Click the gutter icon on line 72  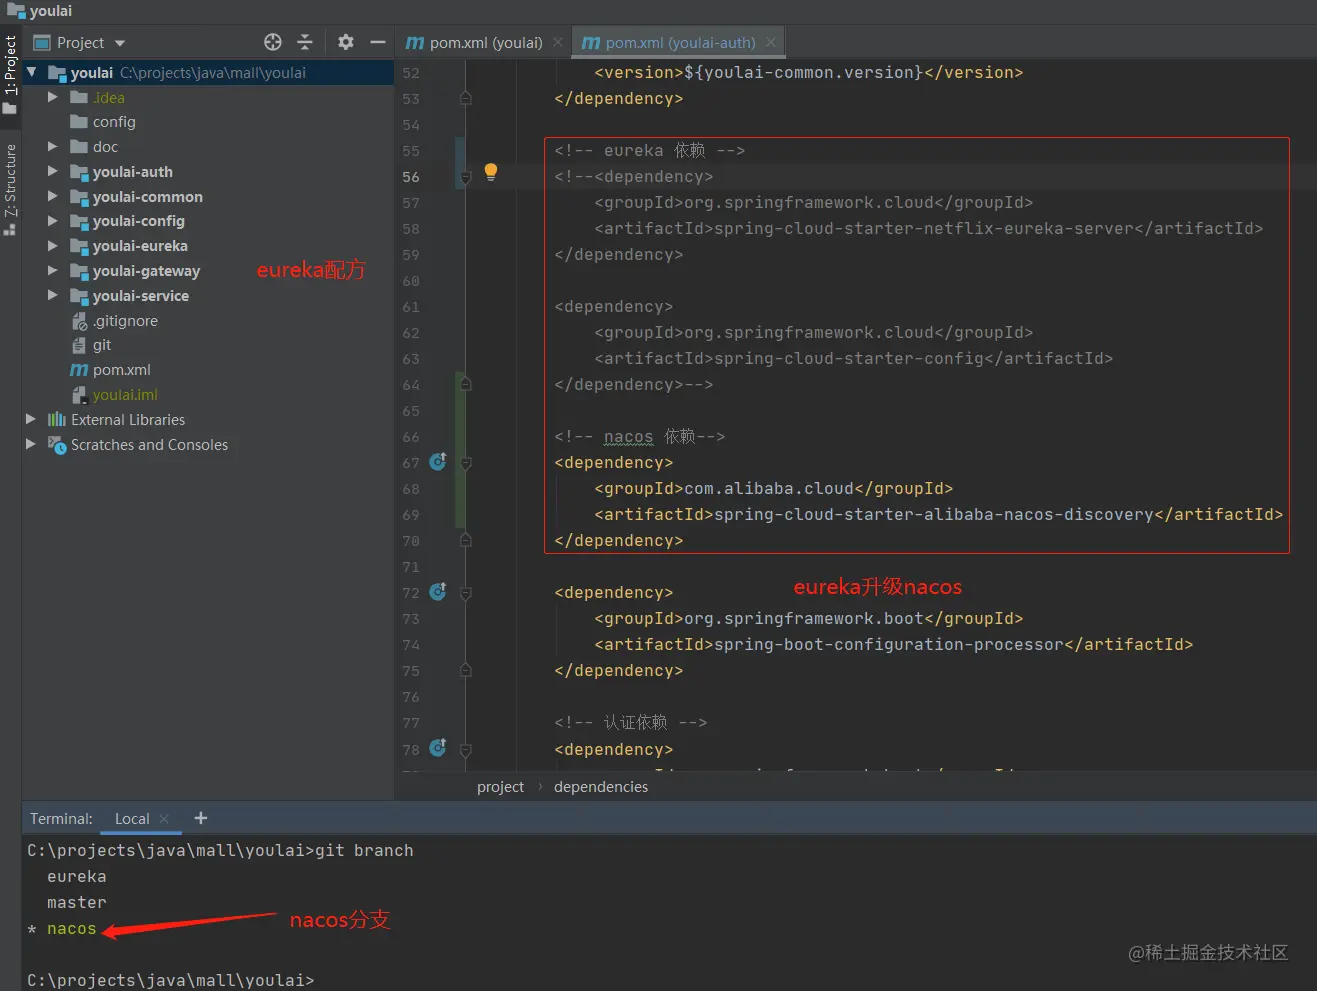click(438, 592)
